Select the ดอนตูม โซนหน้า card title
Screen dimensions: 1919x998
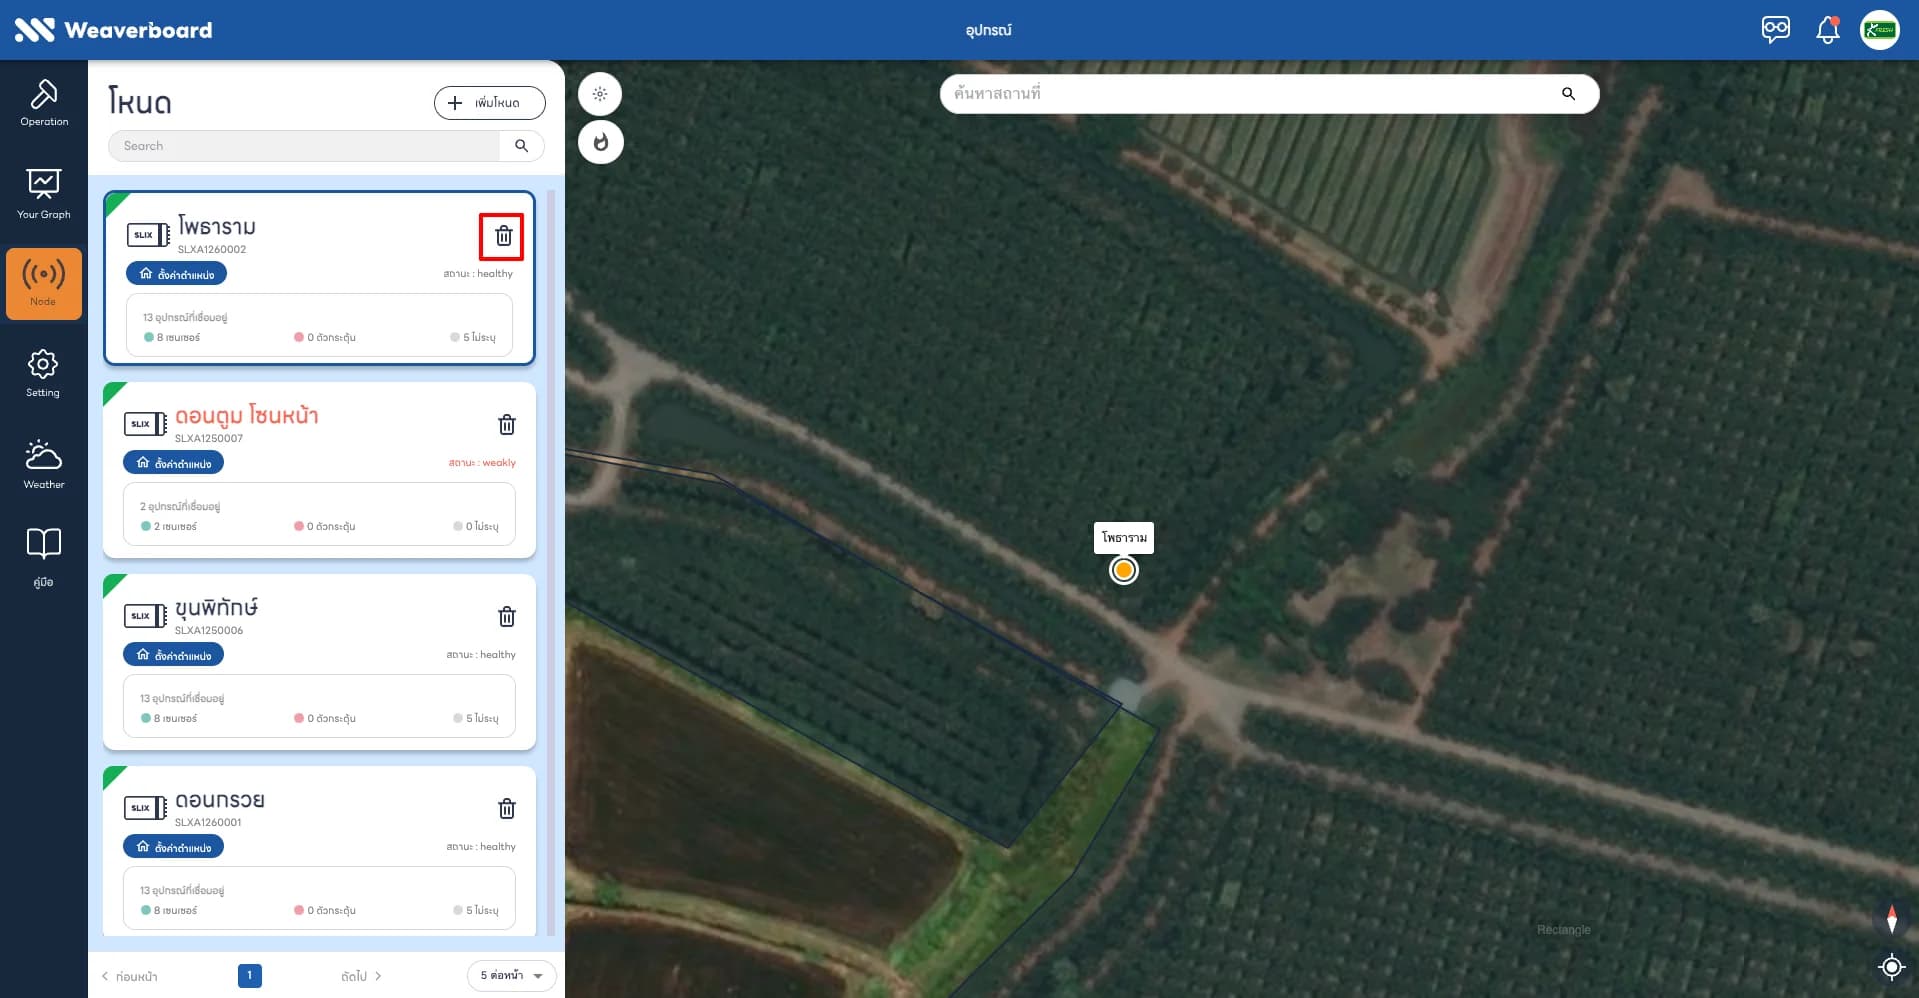pyautogui.click(x=247, y=415)
